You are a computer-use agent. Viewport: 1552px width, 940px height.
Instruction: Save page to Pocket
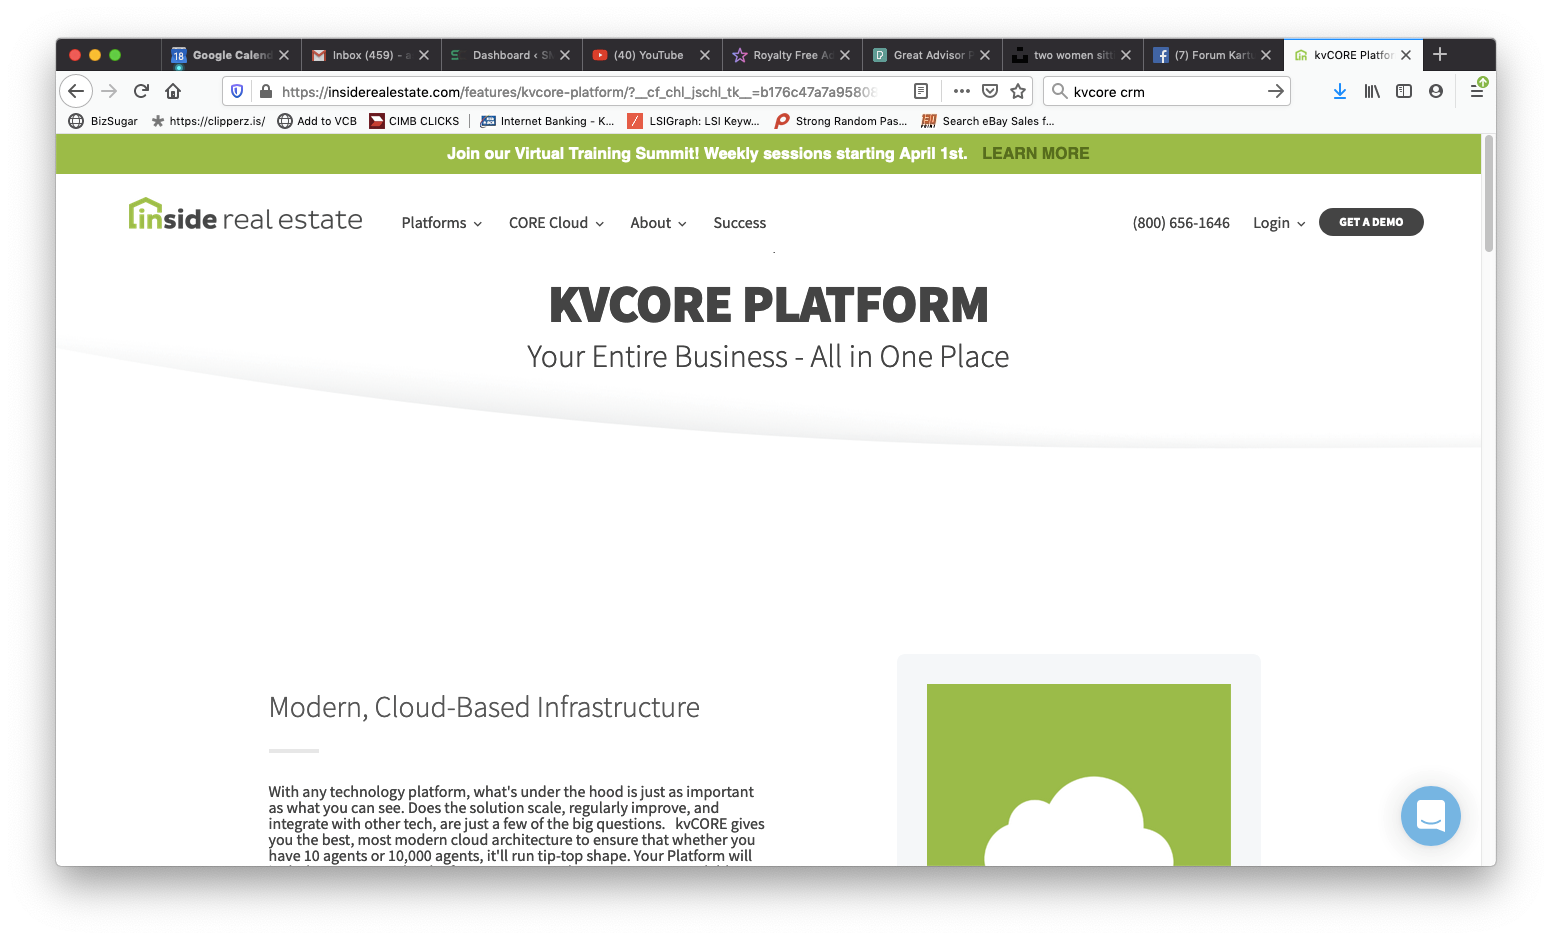pos(990,91)
